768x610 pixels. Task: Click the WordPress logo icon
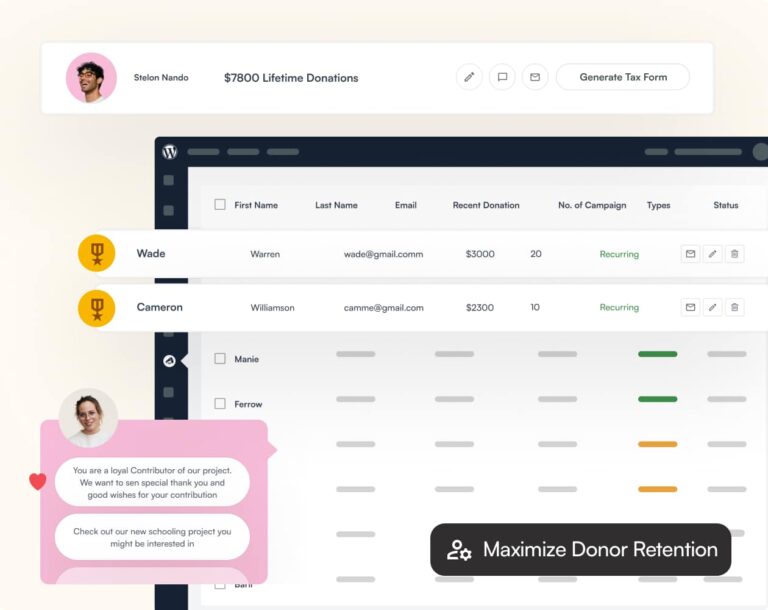(169, 152)
